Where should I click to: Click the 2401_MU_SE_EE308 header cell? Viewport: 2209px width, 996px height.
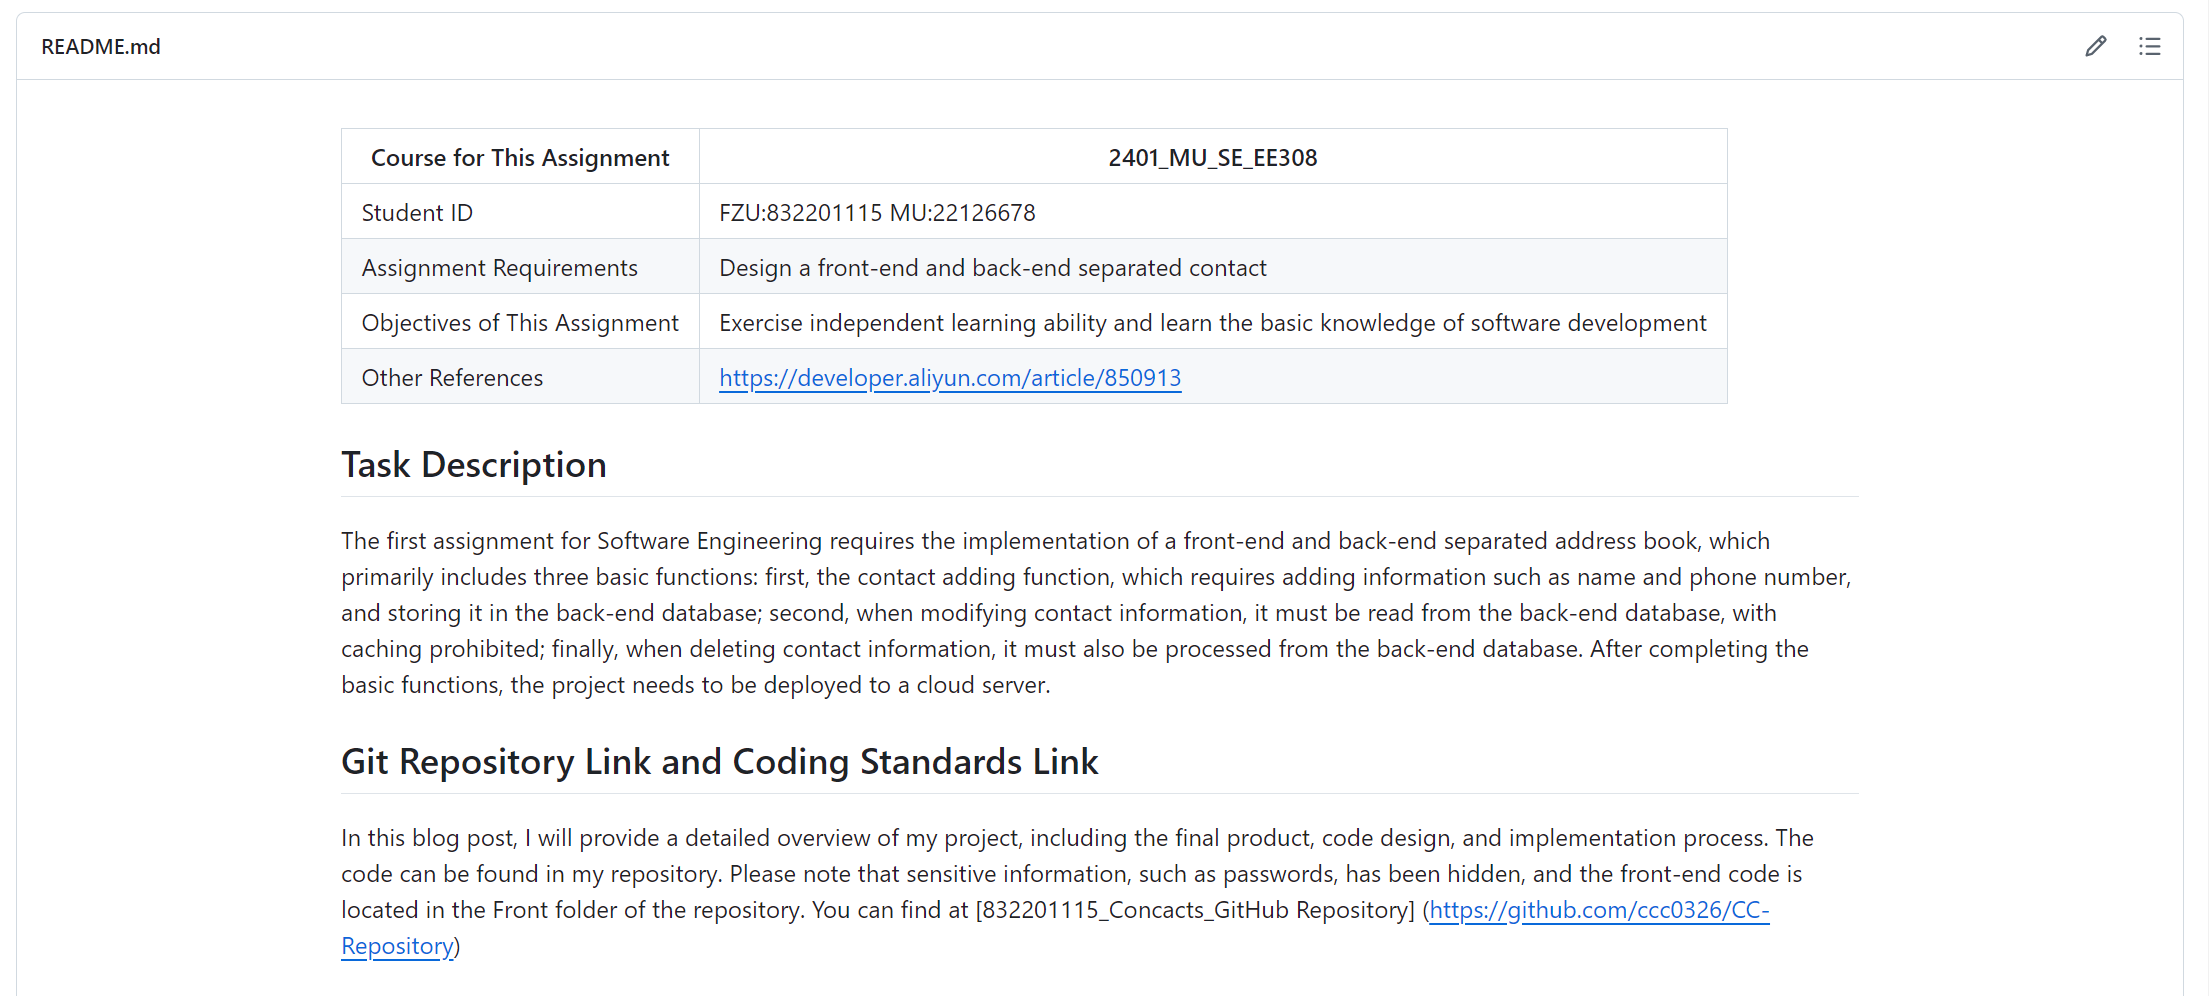(x=1212, y=158)
